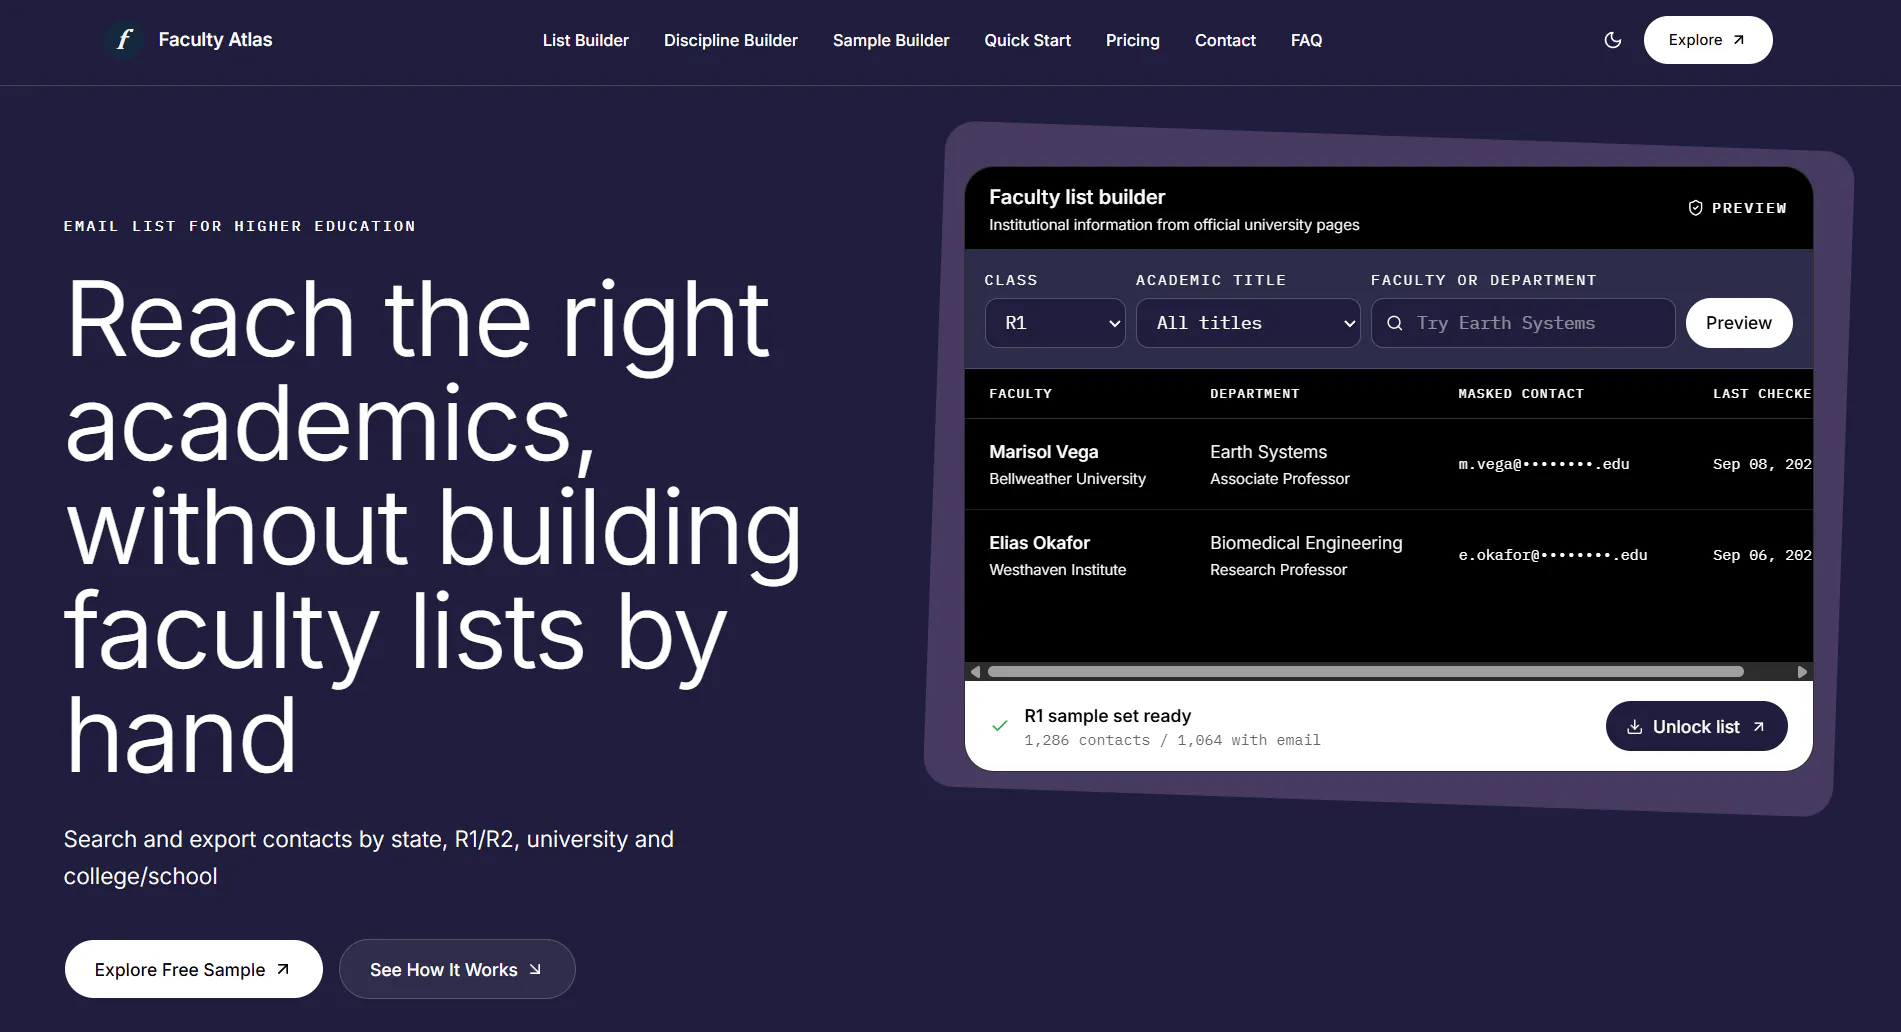Click the See How It Works button
Viewport: 1901px width, 1032px height.
coord(457,969)
